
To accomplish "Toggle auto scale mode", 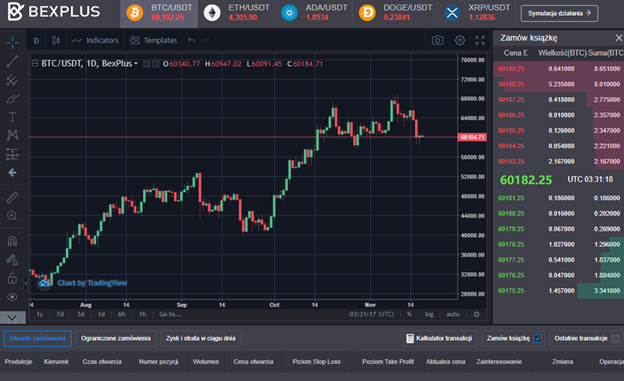I will 453,315.
